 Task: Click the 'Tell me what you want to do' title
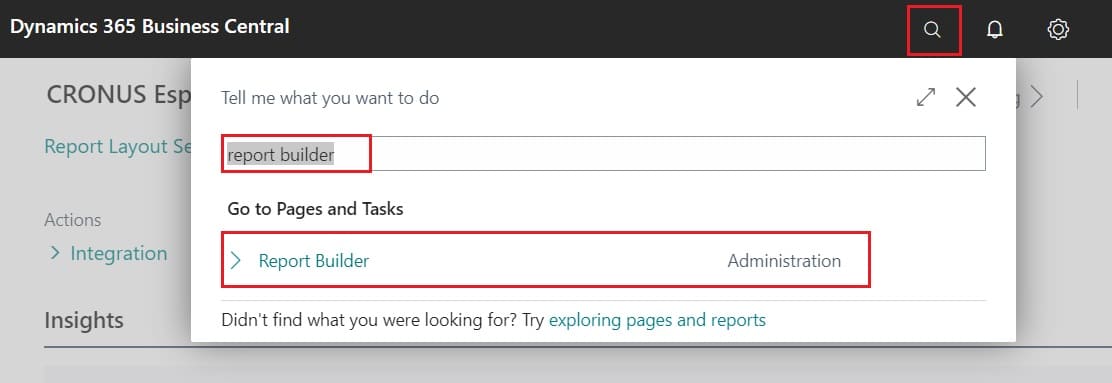(330, 98)
